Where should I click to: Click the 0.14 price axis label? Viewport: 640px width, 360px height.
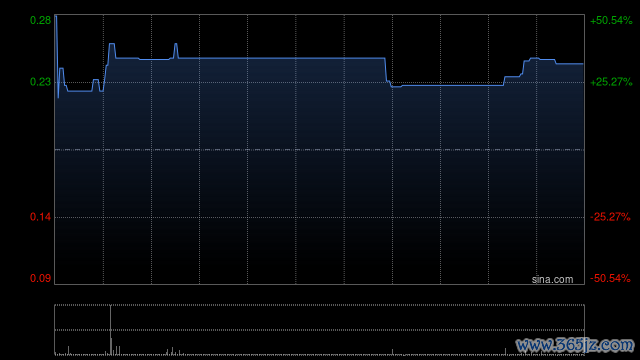pyautogui.click(x=40, y=217)
